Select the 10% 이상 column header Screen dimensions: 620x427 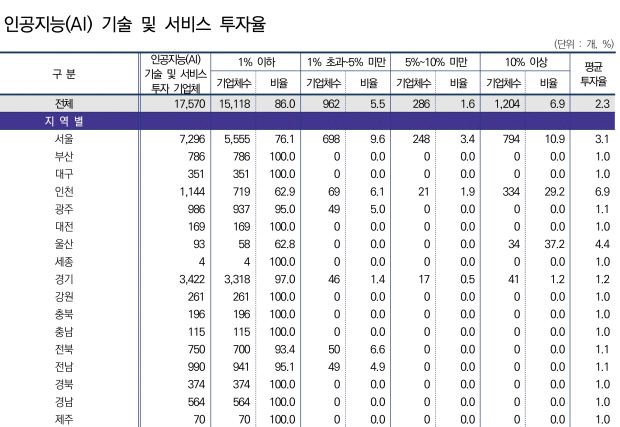tap(522, 62)
